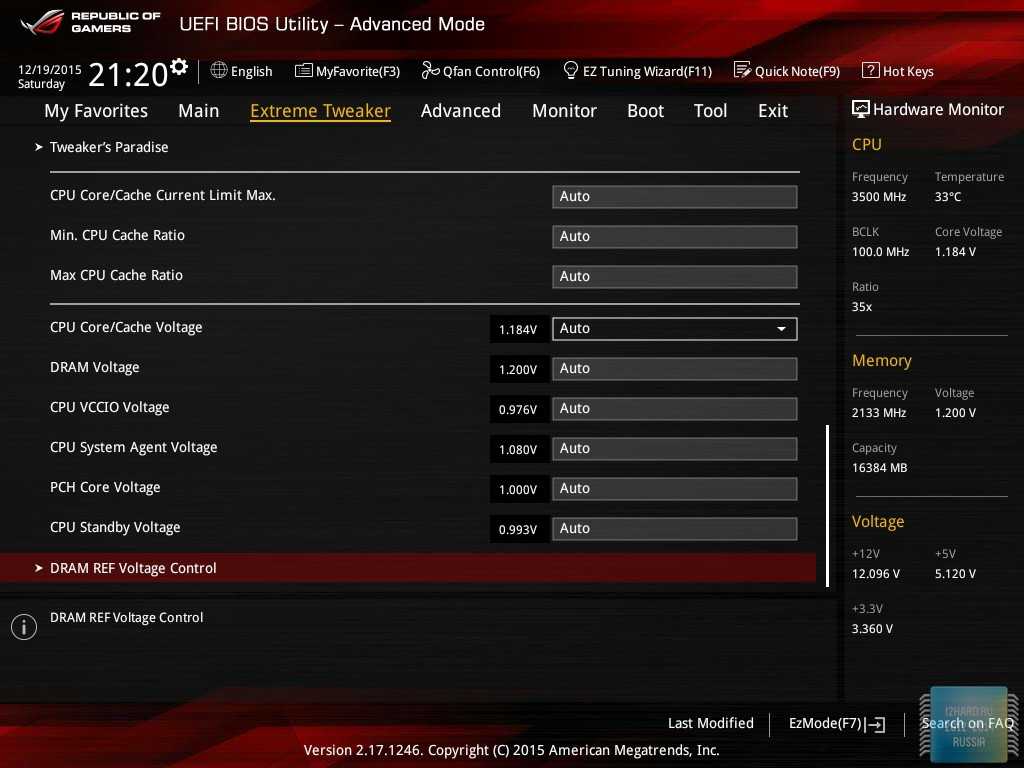Expand Tweaker's Paradise submenu
Image resolution: width=1024 pixels, height=768 pixels.
coord(109,147)
